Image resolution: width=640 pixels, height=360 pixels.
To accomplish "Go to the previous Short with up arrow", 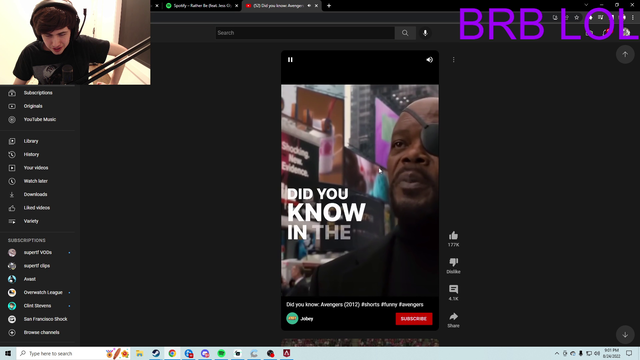I will click(625, 54).
